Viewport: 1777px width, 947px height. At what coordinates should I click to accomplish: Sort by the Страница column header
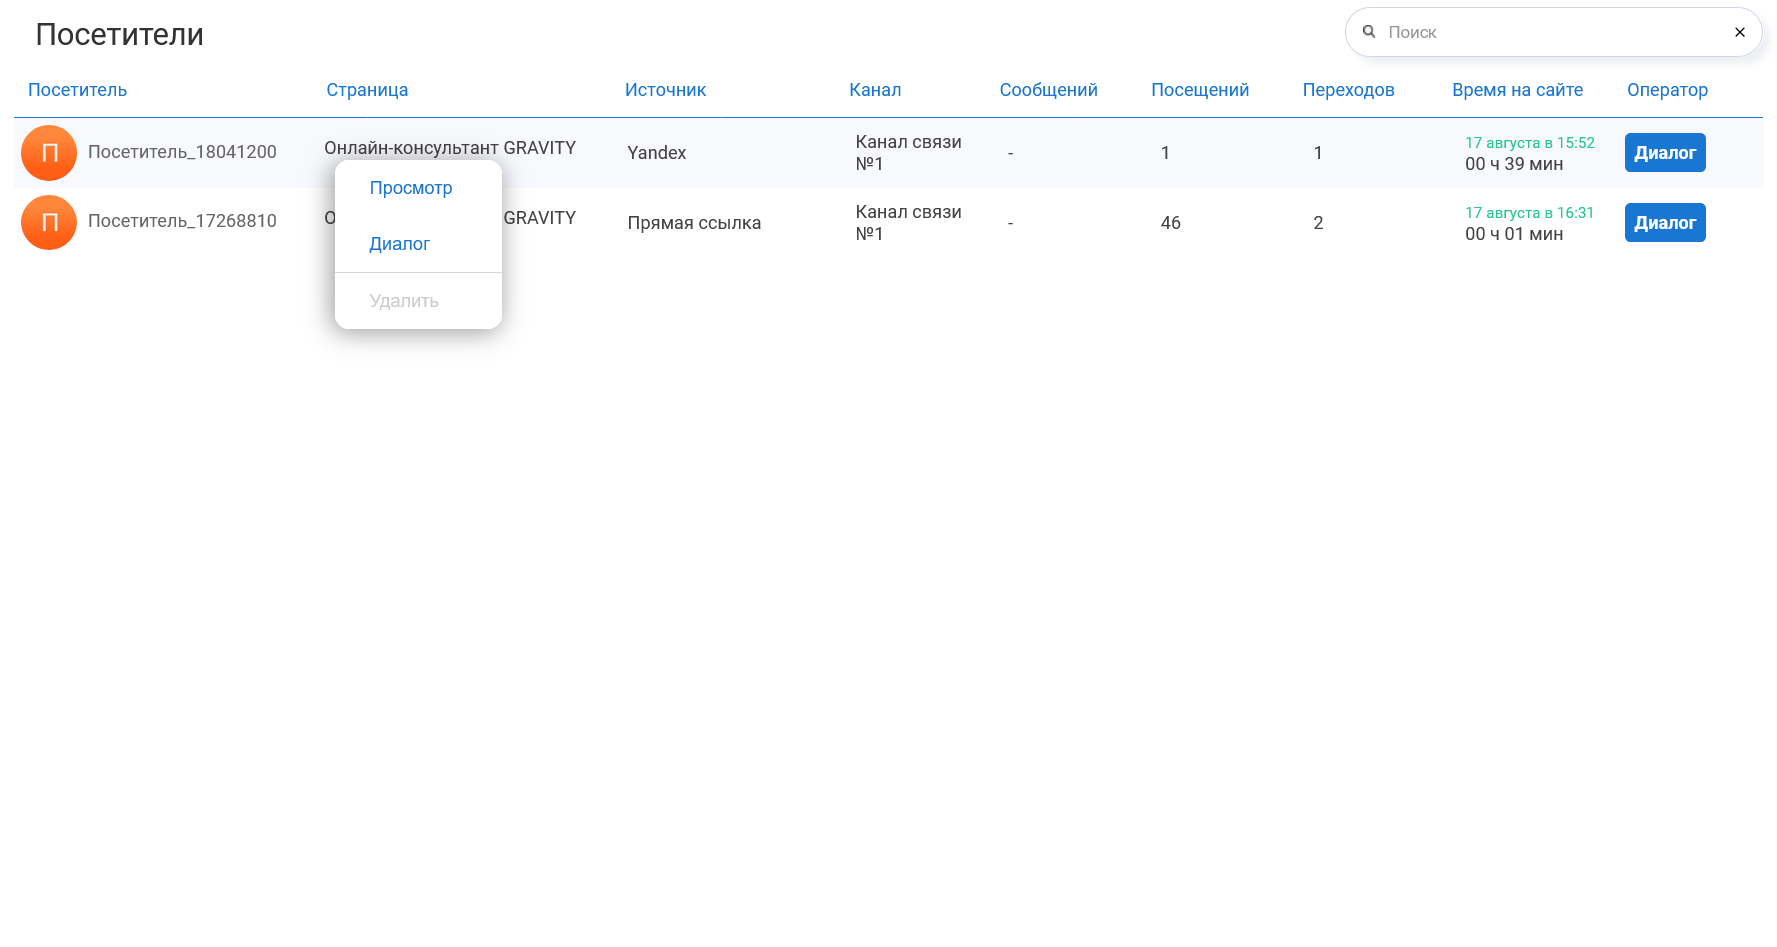tap(367, 90)
